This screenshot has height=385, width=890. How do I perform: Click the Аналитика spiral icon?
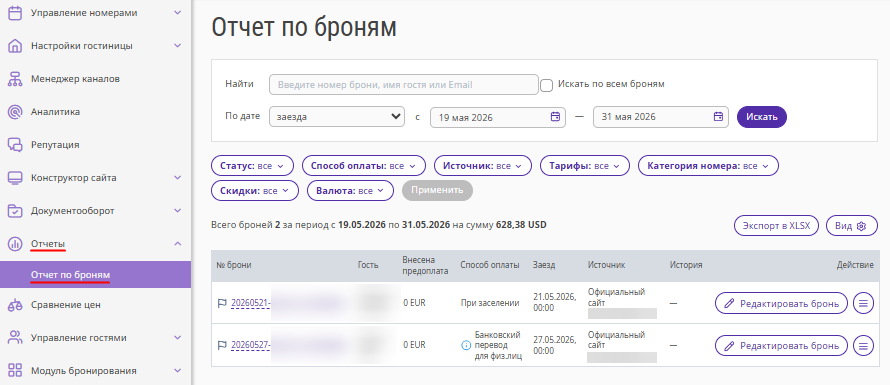click(x=15, y=112)
